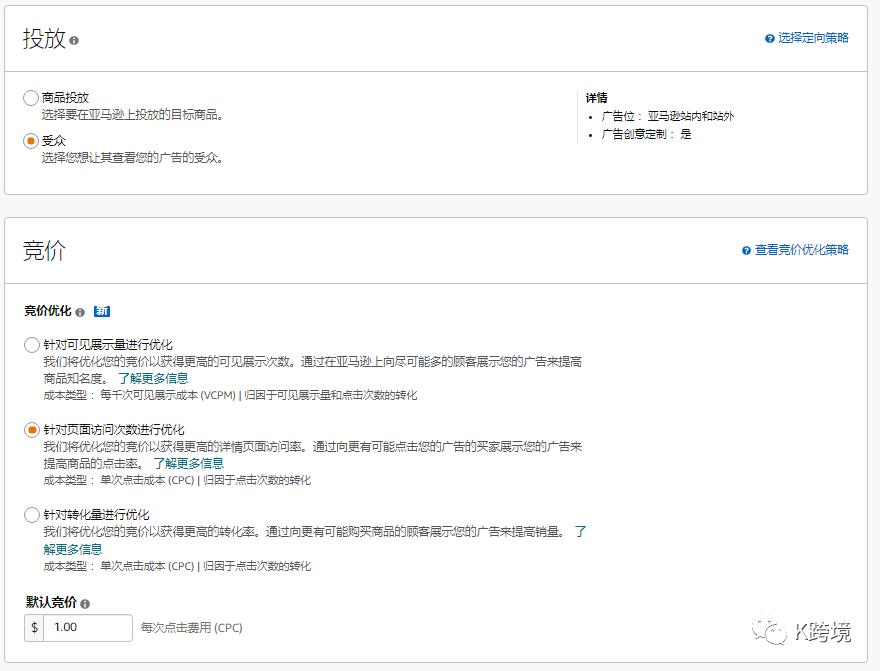This screenshot has width=880, height=671.
Task: Click 了解更多信息 under the page visits option
Action: click(x=190, y=463)
